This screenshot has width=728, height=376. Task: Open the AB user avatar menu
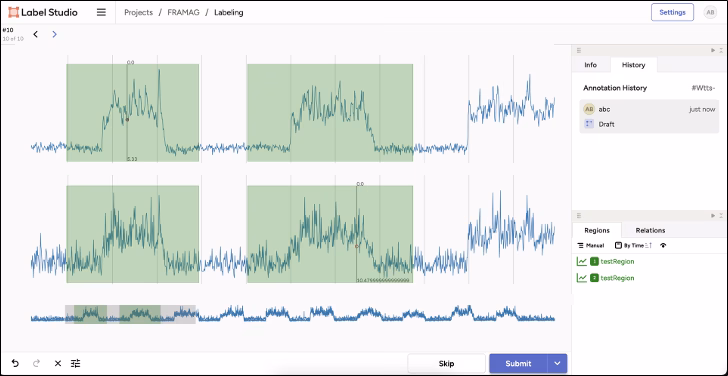pos(710,13)
